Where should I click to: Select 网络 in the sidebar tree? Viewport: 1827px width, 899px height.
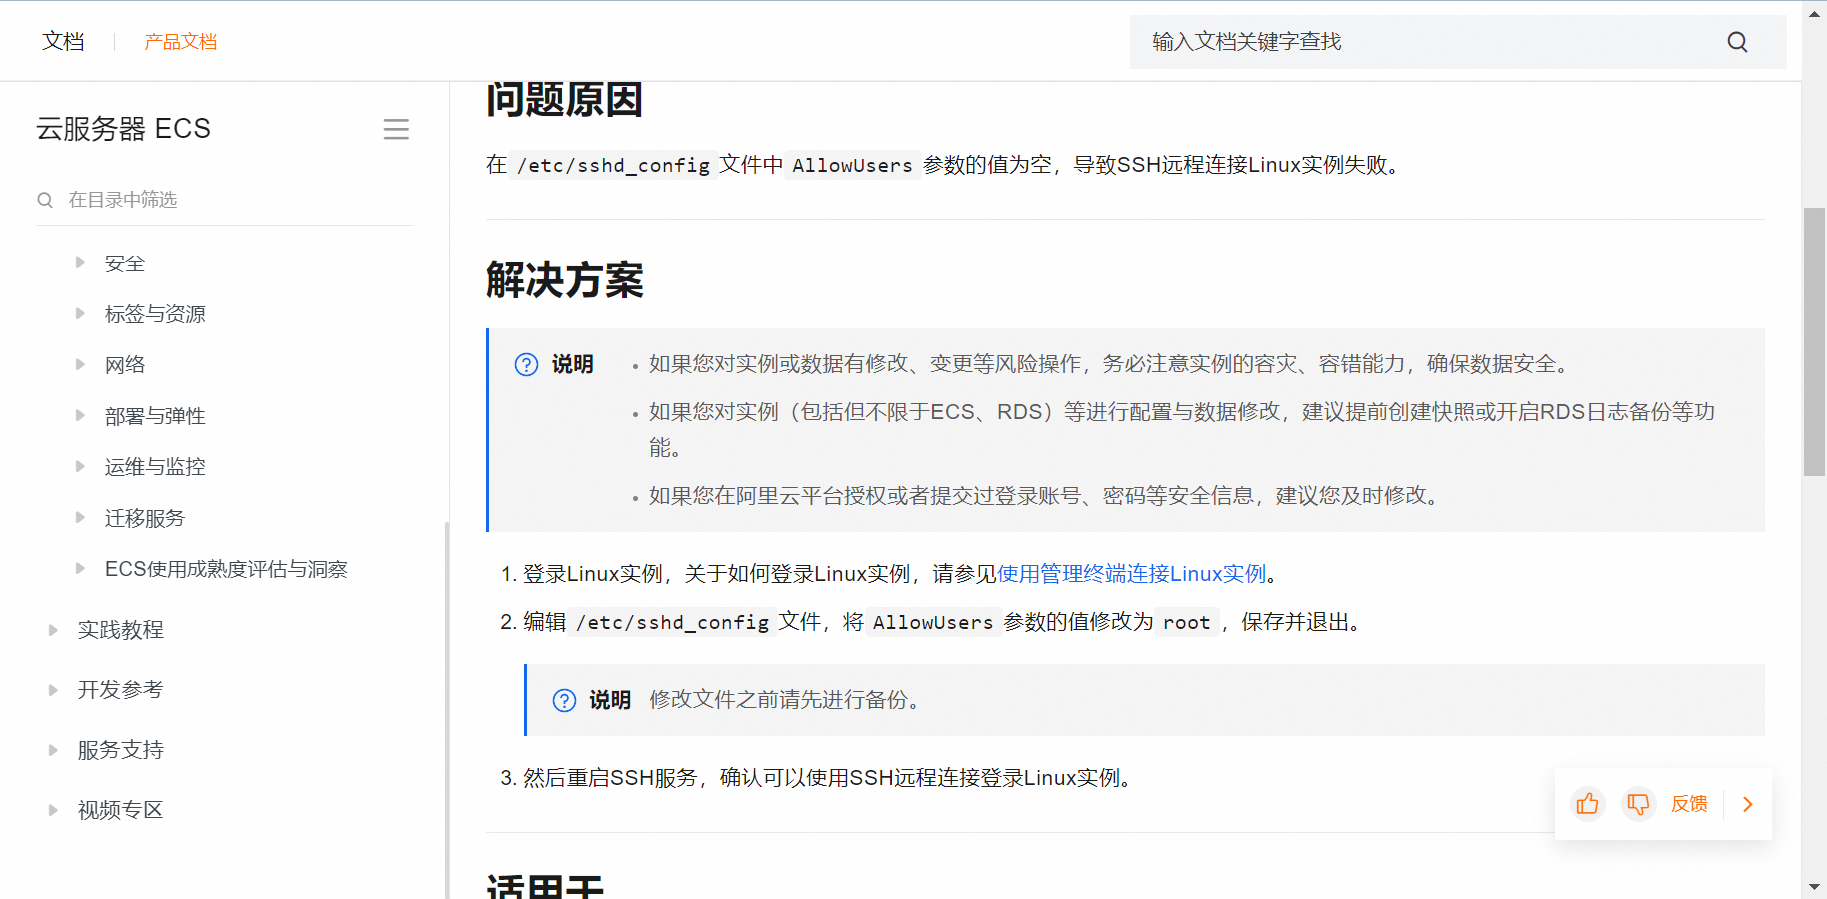125,365
